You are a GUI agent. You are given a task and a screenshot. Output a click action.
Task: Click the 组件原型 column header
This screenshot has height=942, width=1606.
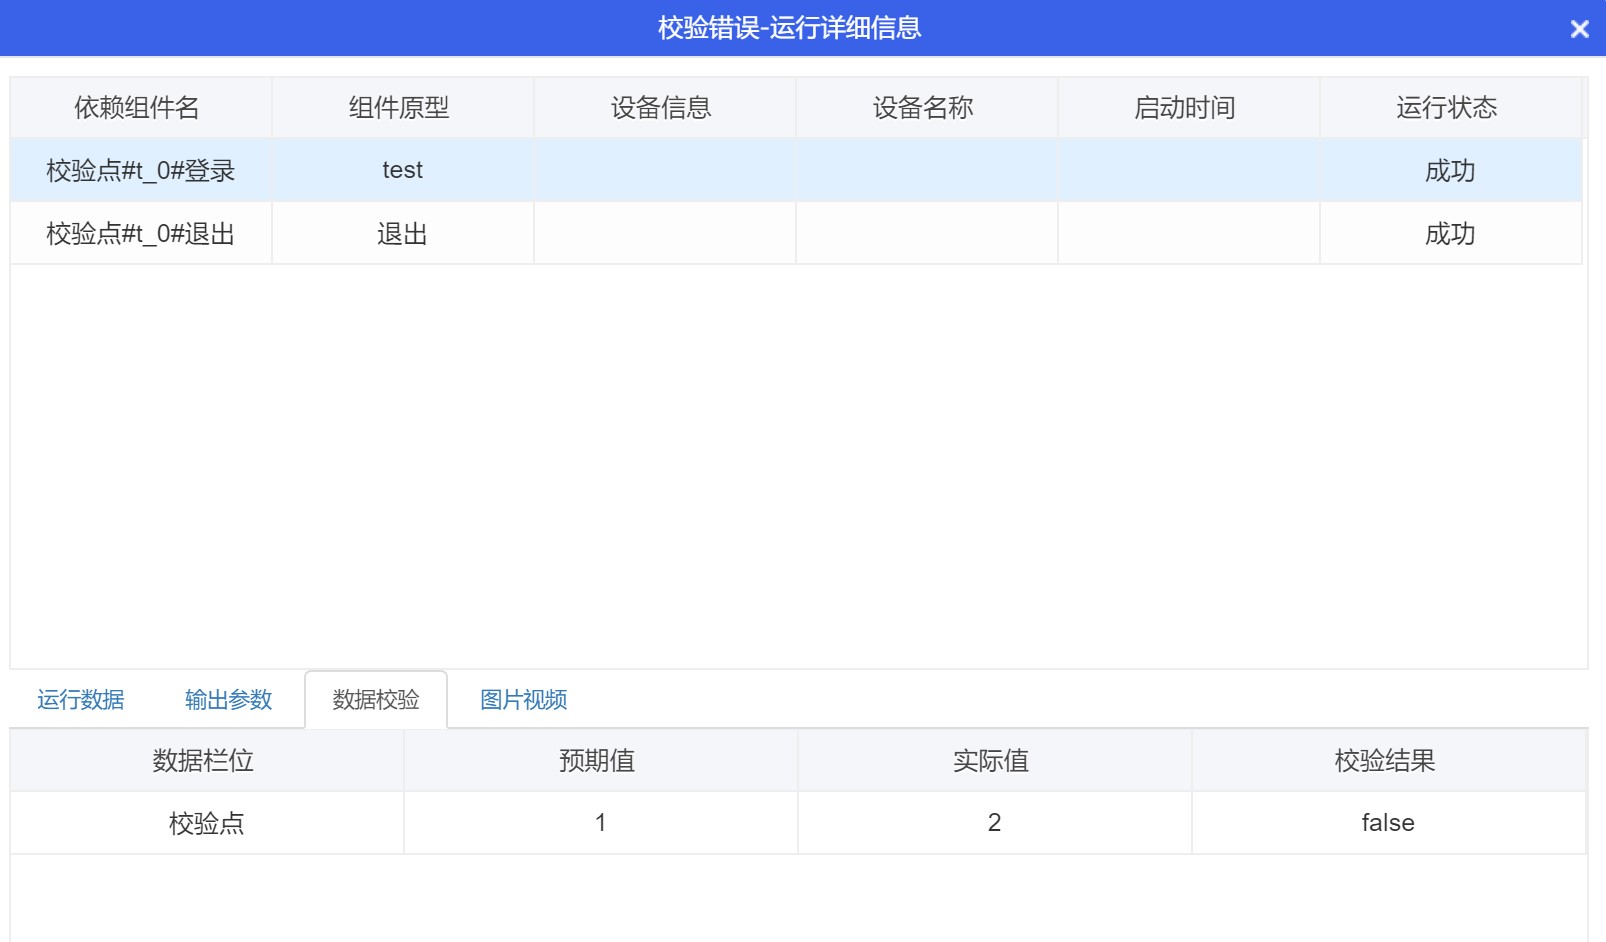tap(399, 108)
